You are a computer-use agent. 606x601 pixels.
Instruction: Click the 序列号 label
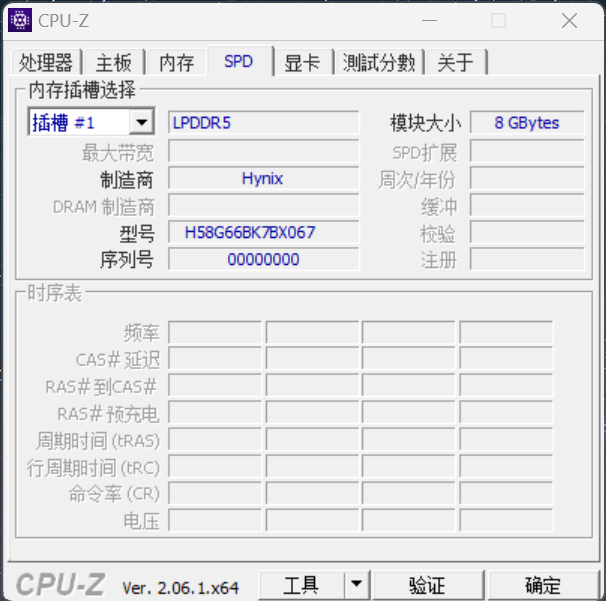pos(127,260)
